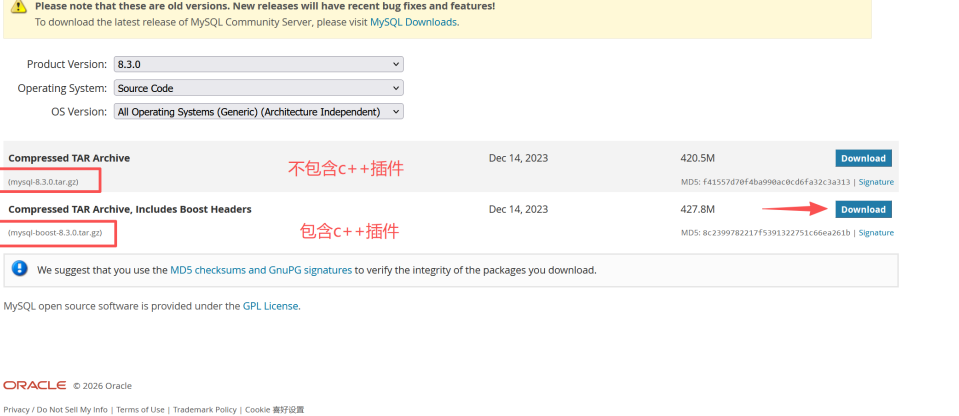
Task: Click the OS Version label
Action: (x=80, y=112)
